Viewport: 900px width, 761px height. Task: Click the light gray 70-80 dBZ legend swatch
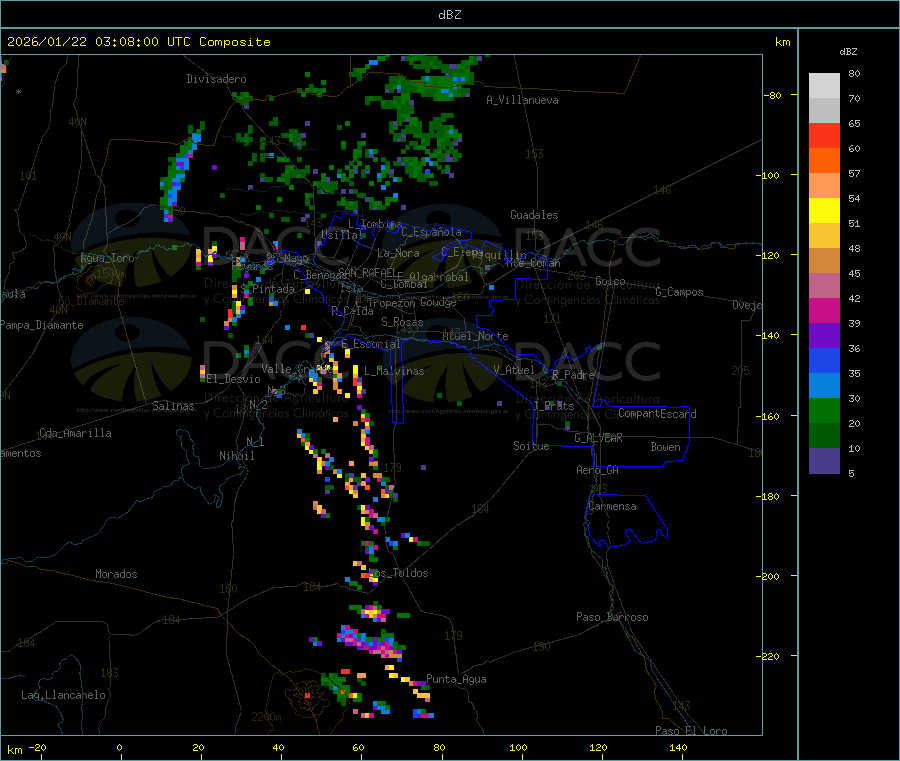(824, 86)
